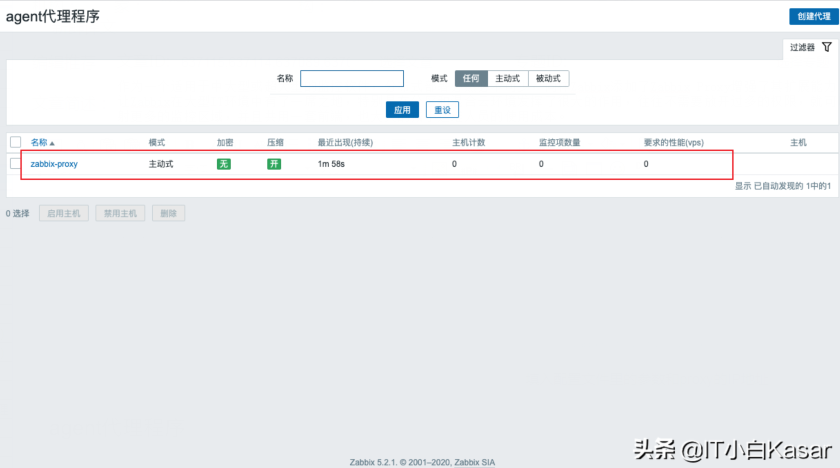The image size is (840, 468).
Task: Tick the checkbox for zabbix-proxy row
Action: (15, 163)
